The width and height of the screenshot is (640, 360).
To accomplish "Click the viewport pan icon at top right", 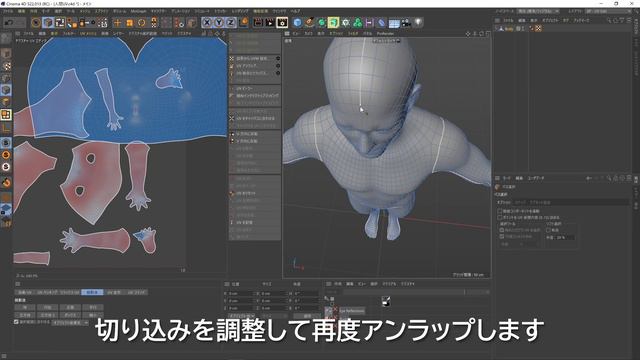I will coord(468,34).
